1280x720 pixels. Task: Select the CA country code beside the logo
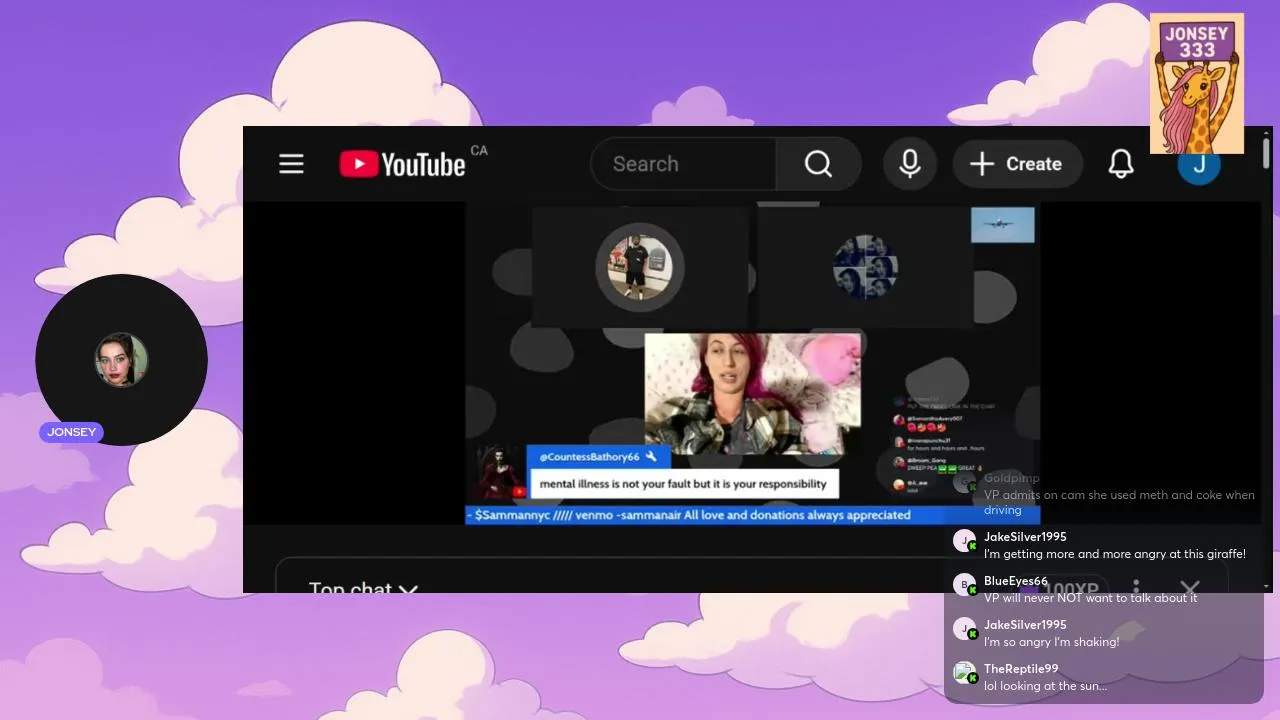click(479, 151)
